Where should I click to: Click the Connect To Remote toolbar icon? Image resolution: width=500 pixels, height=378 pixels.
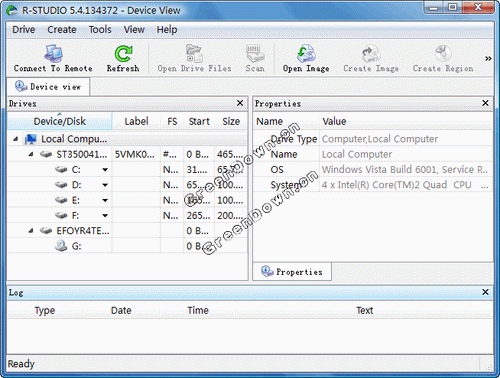pyautogui.click(x=53, y=53)
